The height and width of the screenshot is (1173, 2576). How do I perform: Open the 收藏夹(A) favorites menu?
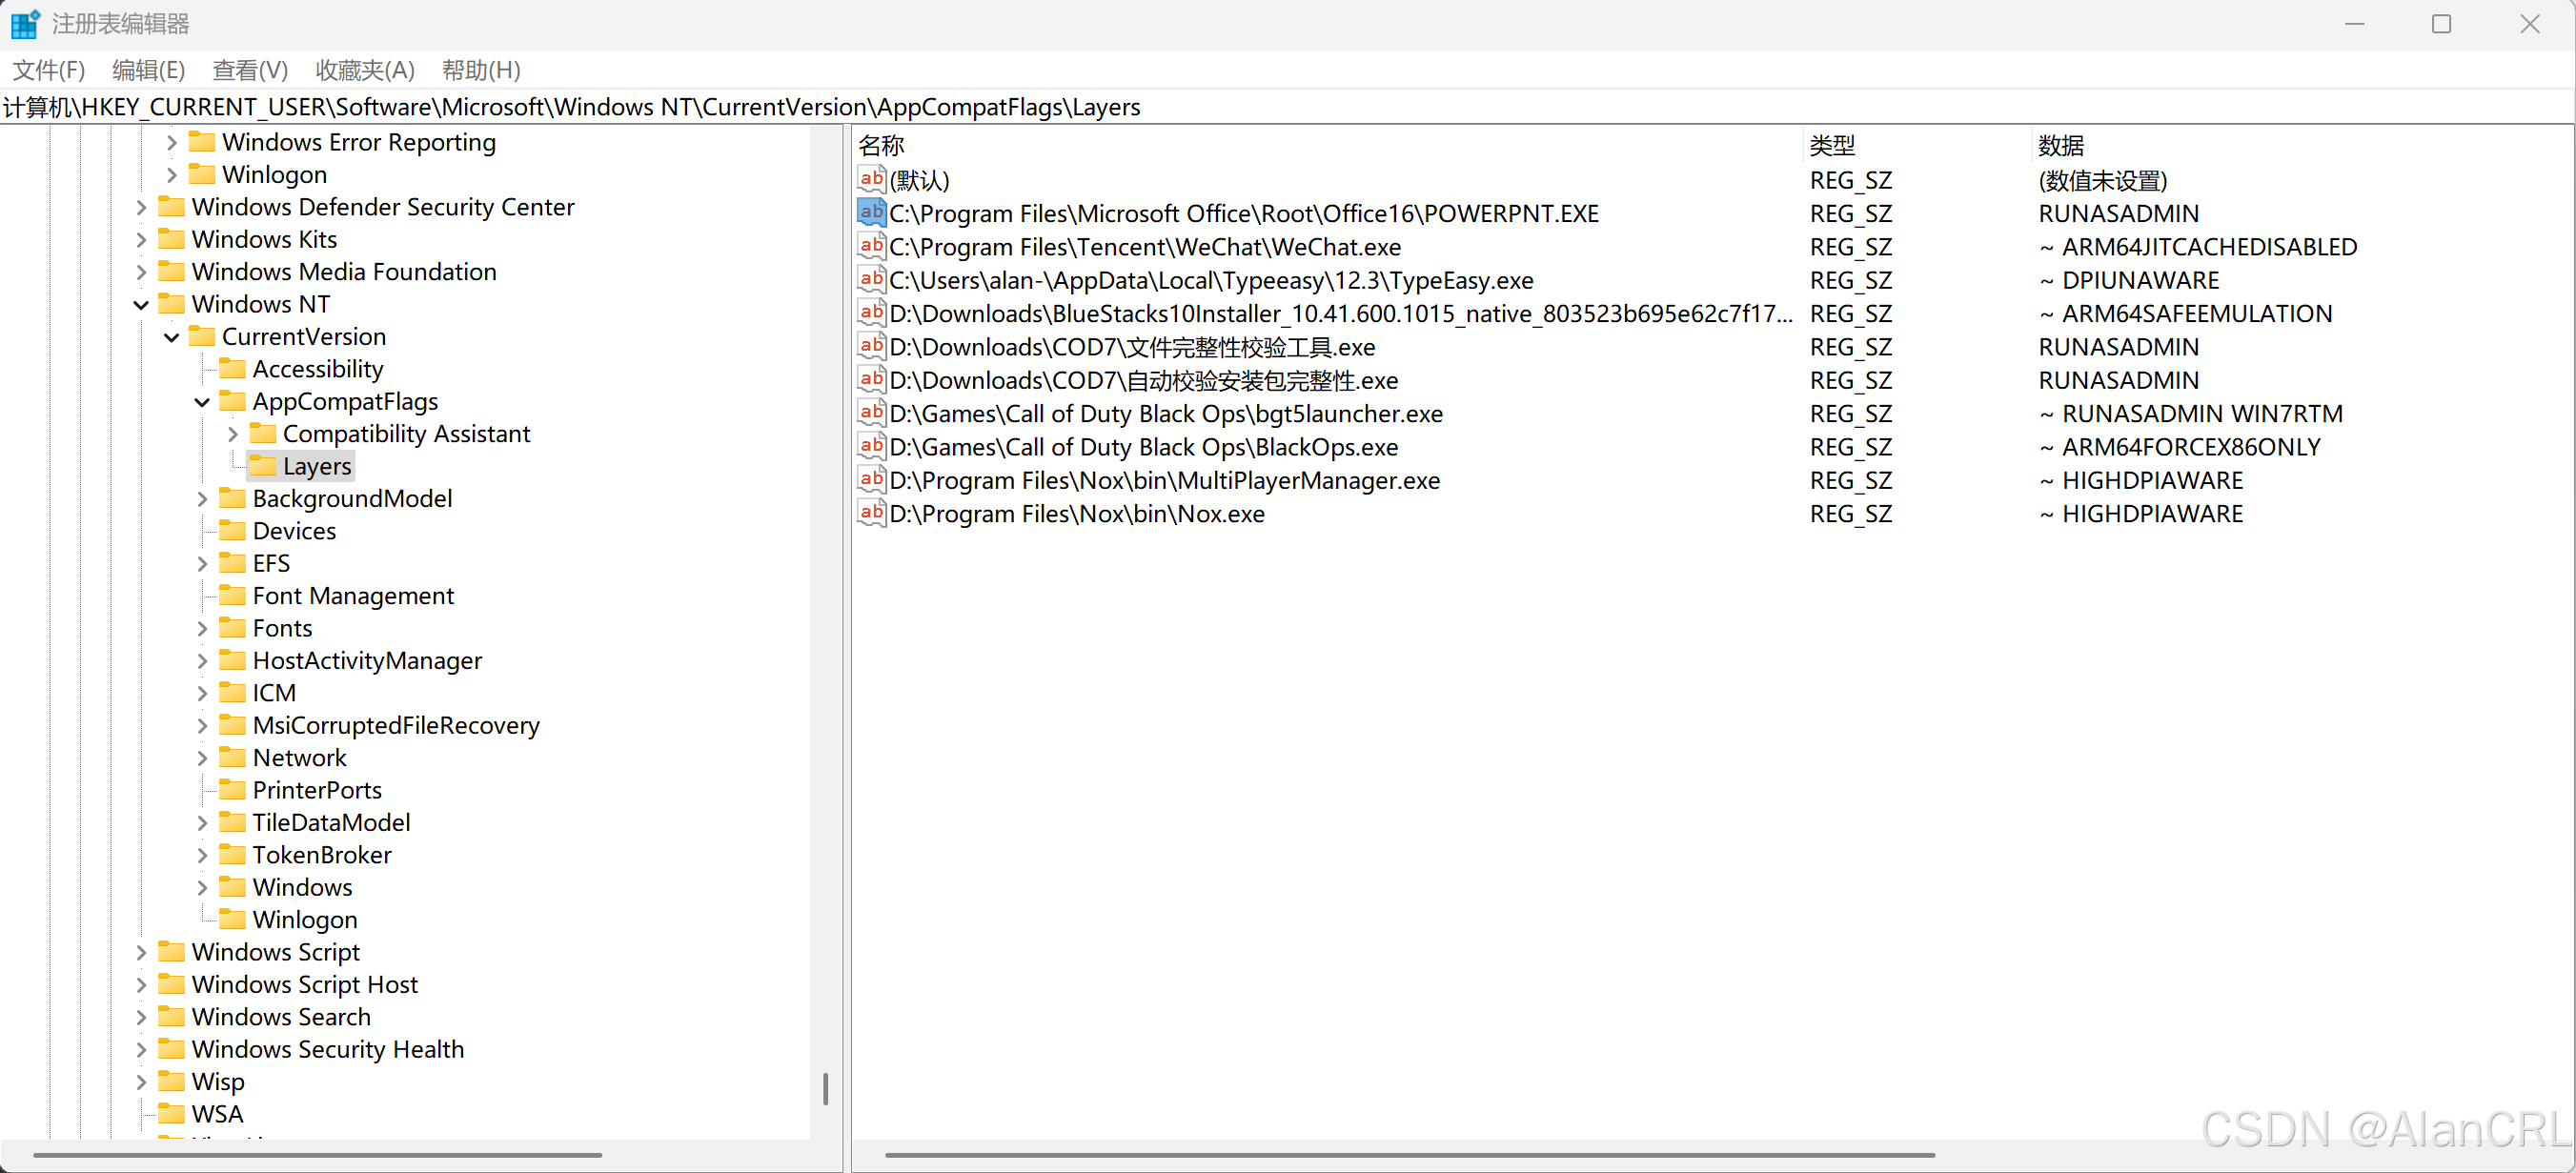[x=364, y=70]
